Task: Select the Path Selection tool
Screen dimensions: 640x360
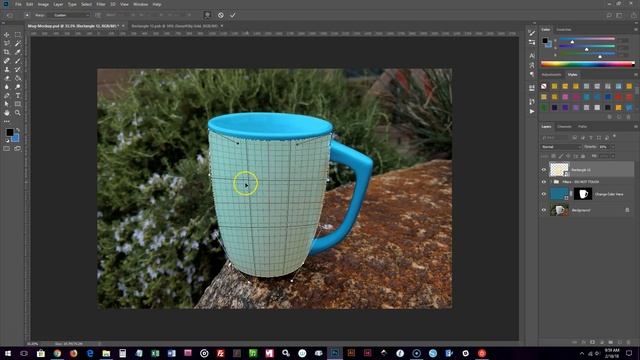Action: pyautogui.click(x=7, y=104)
